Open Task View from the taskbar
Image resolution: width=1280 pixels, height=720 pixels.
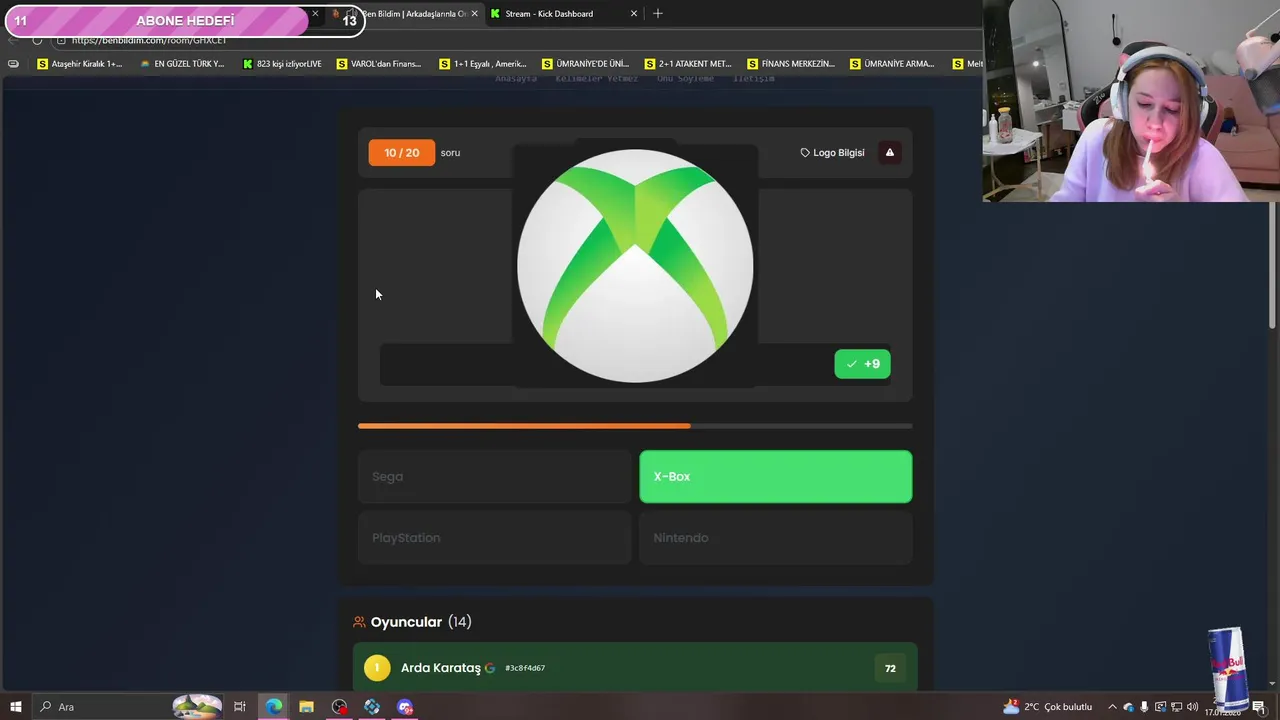[240, 707]
